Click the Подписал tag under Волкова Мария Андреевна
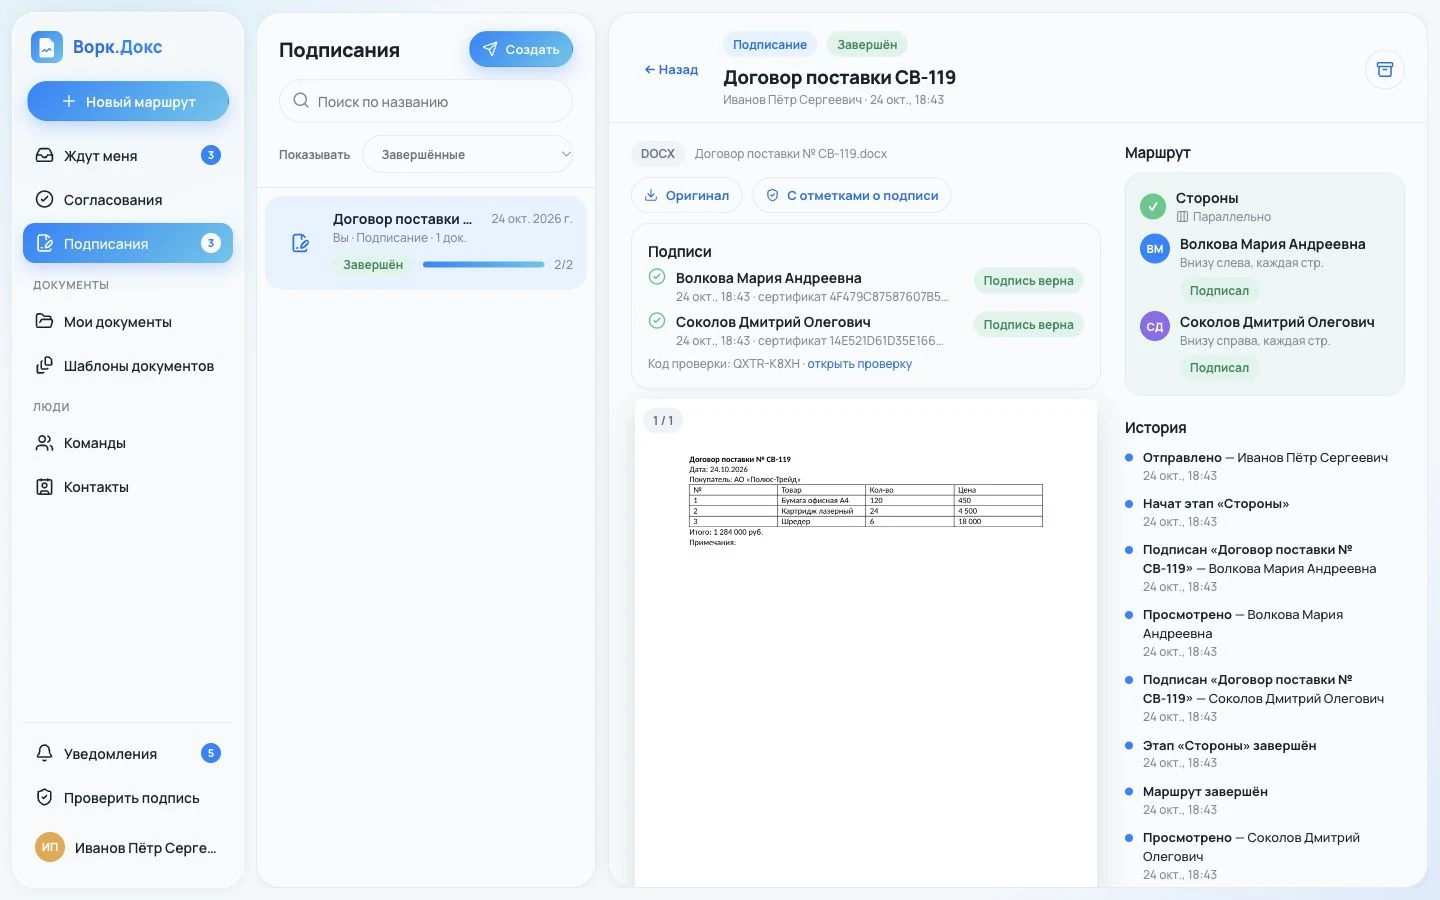 [1219, 291]
